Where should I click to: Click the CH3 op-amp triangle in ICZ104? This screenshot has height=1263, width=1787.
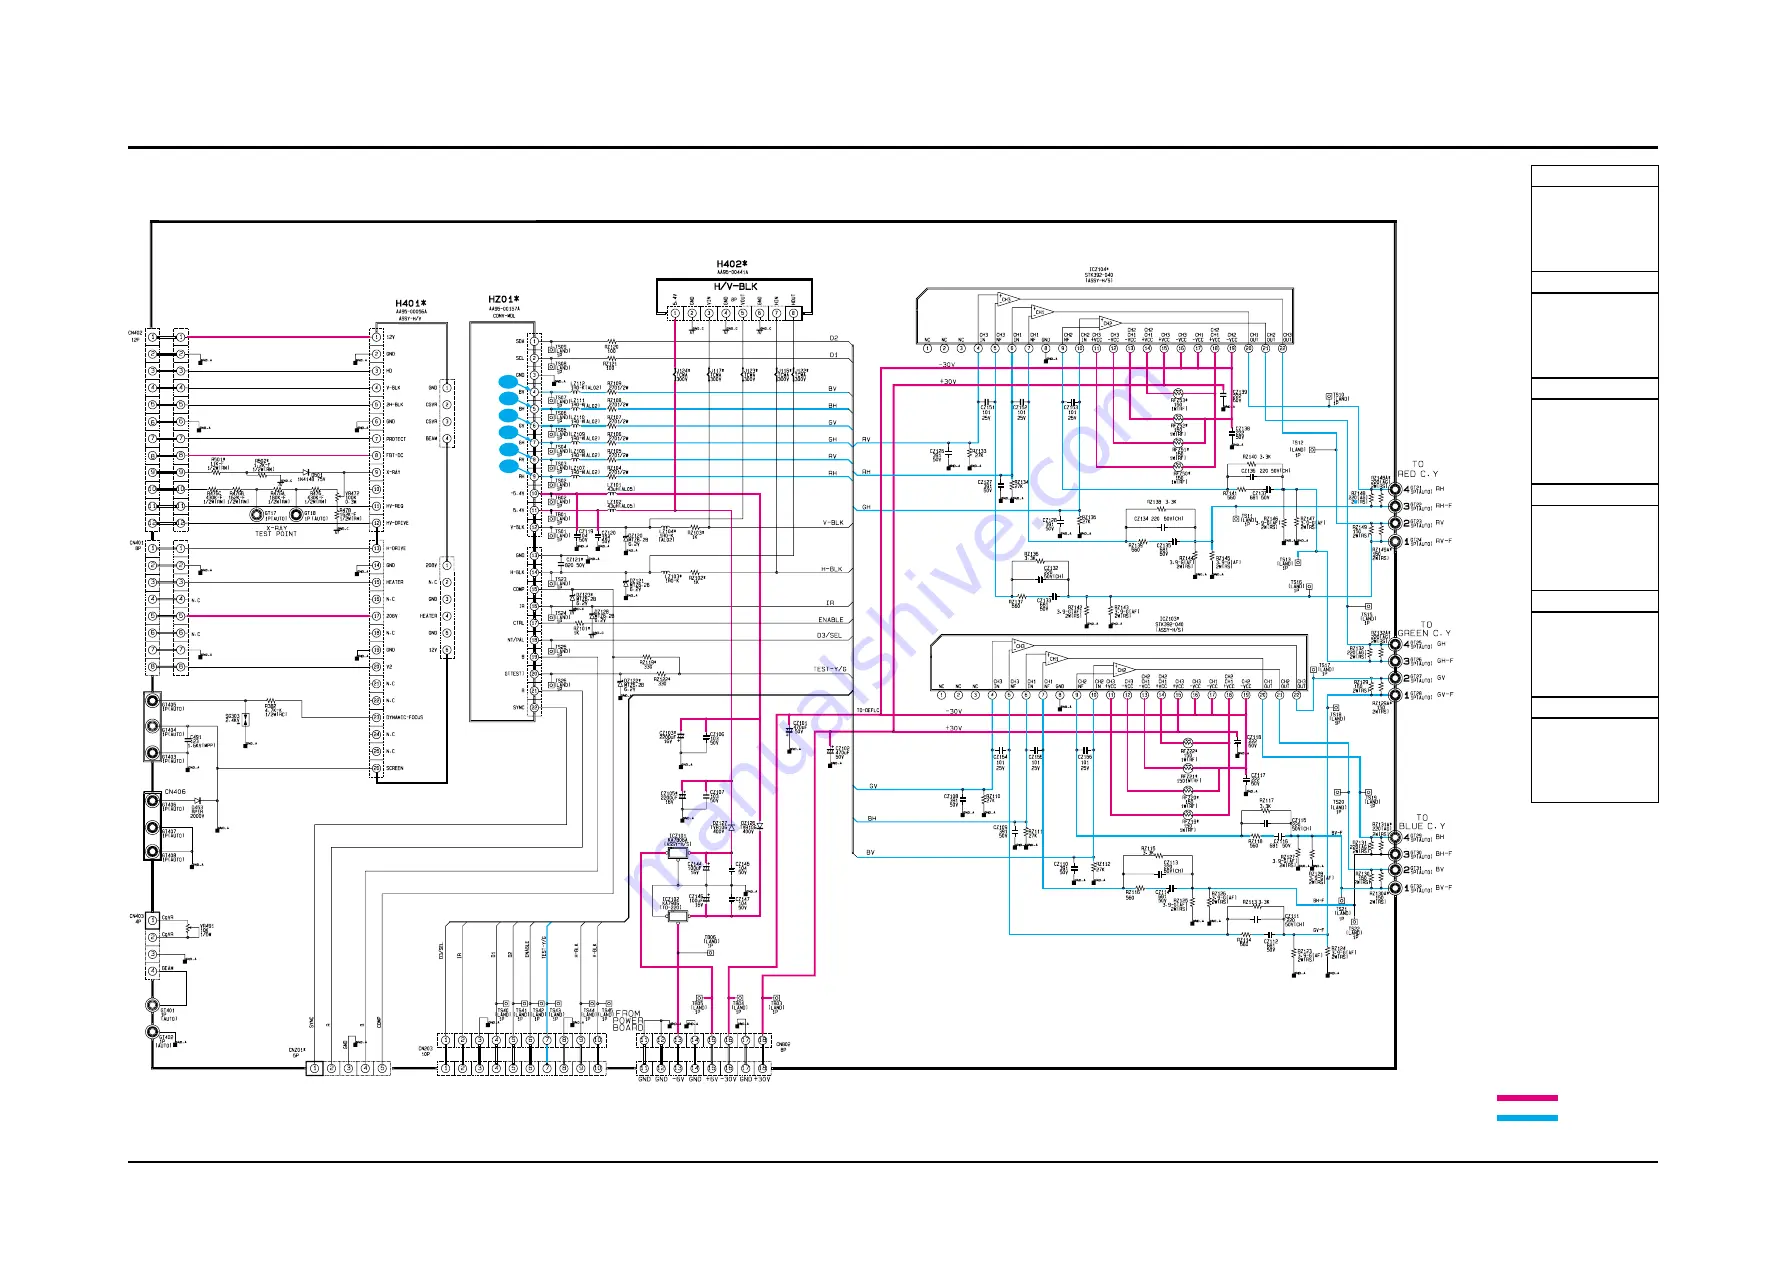click(x=1007, y=299)
